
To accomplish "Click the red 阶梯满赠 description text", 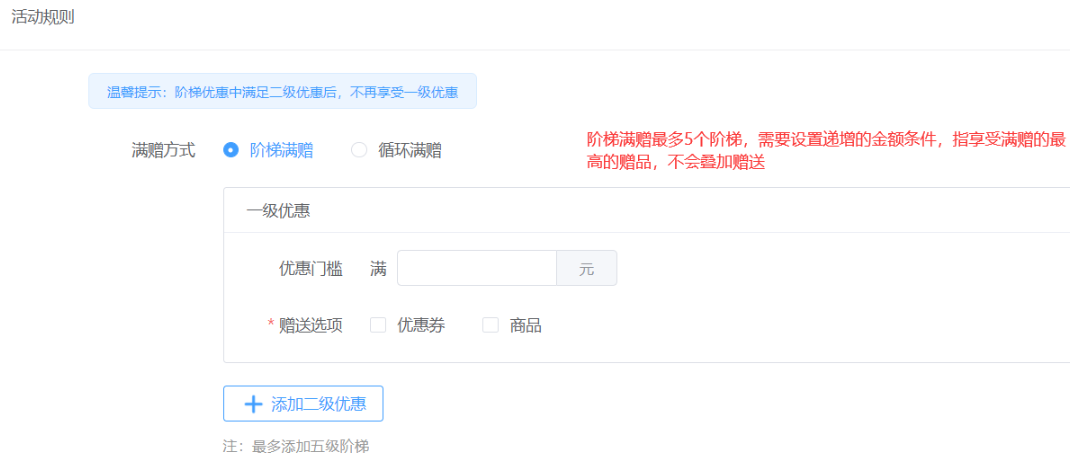I will (826, 151).
